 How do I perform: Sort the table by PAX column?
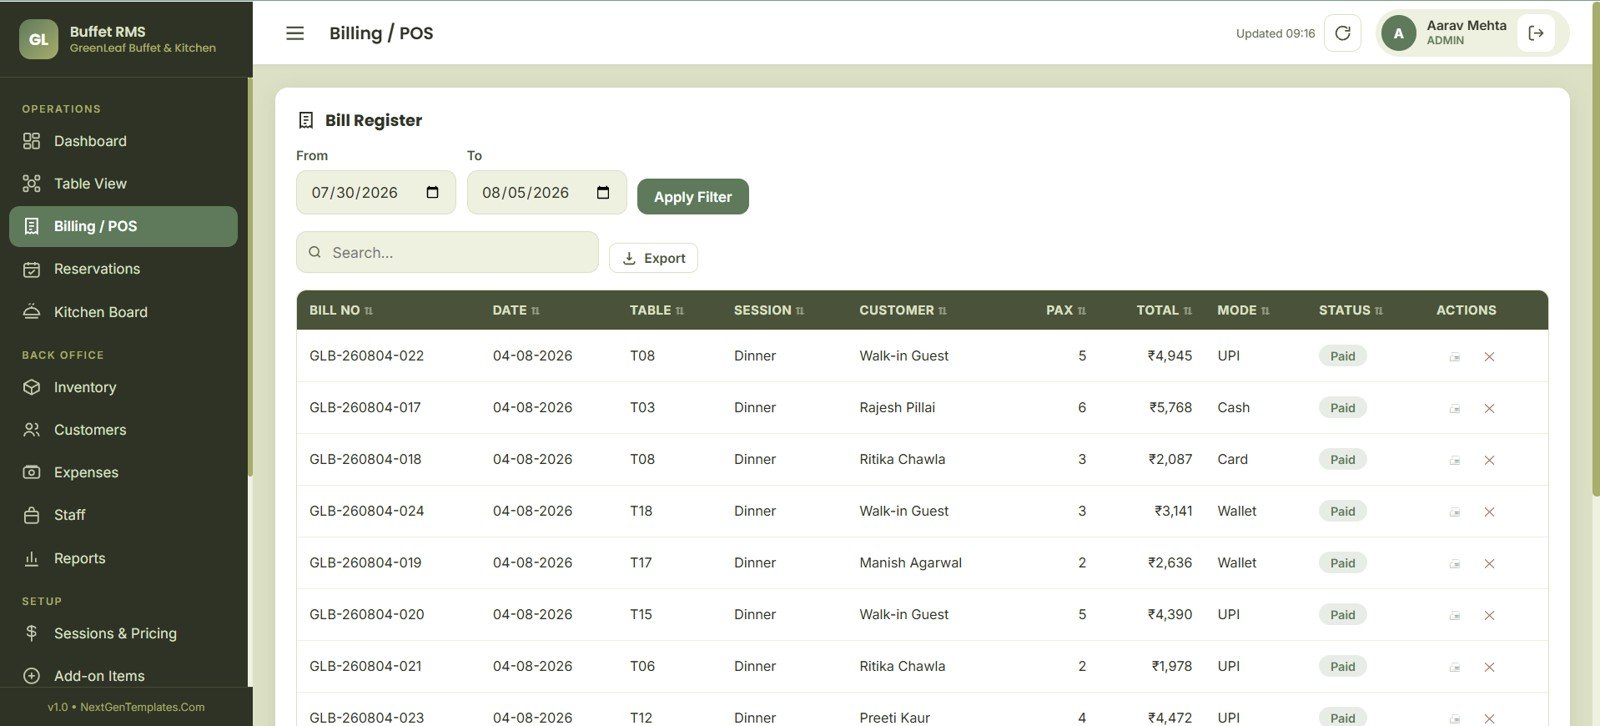[1066, 310]
